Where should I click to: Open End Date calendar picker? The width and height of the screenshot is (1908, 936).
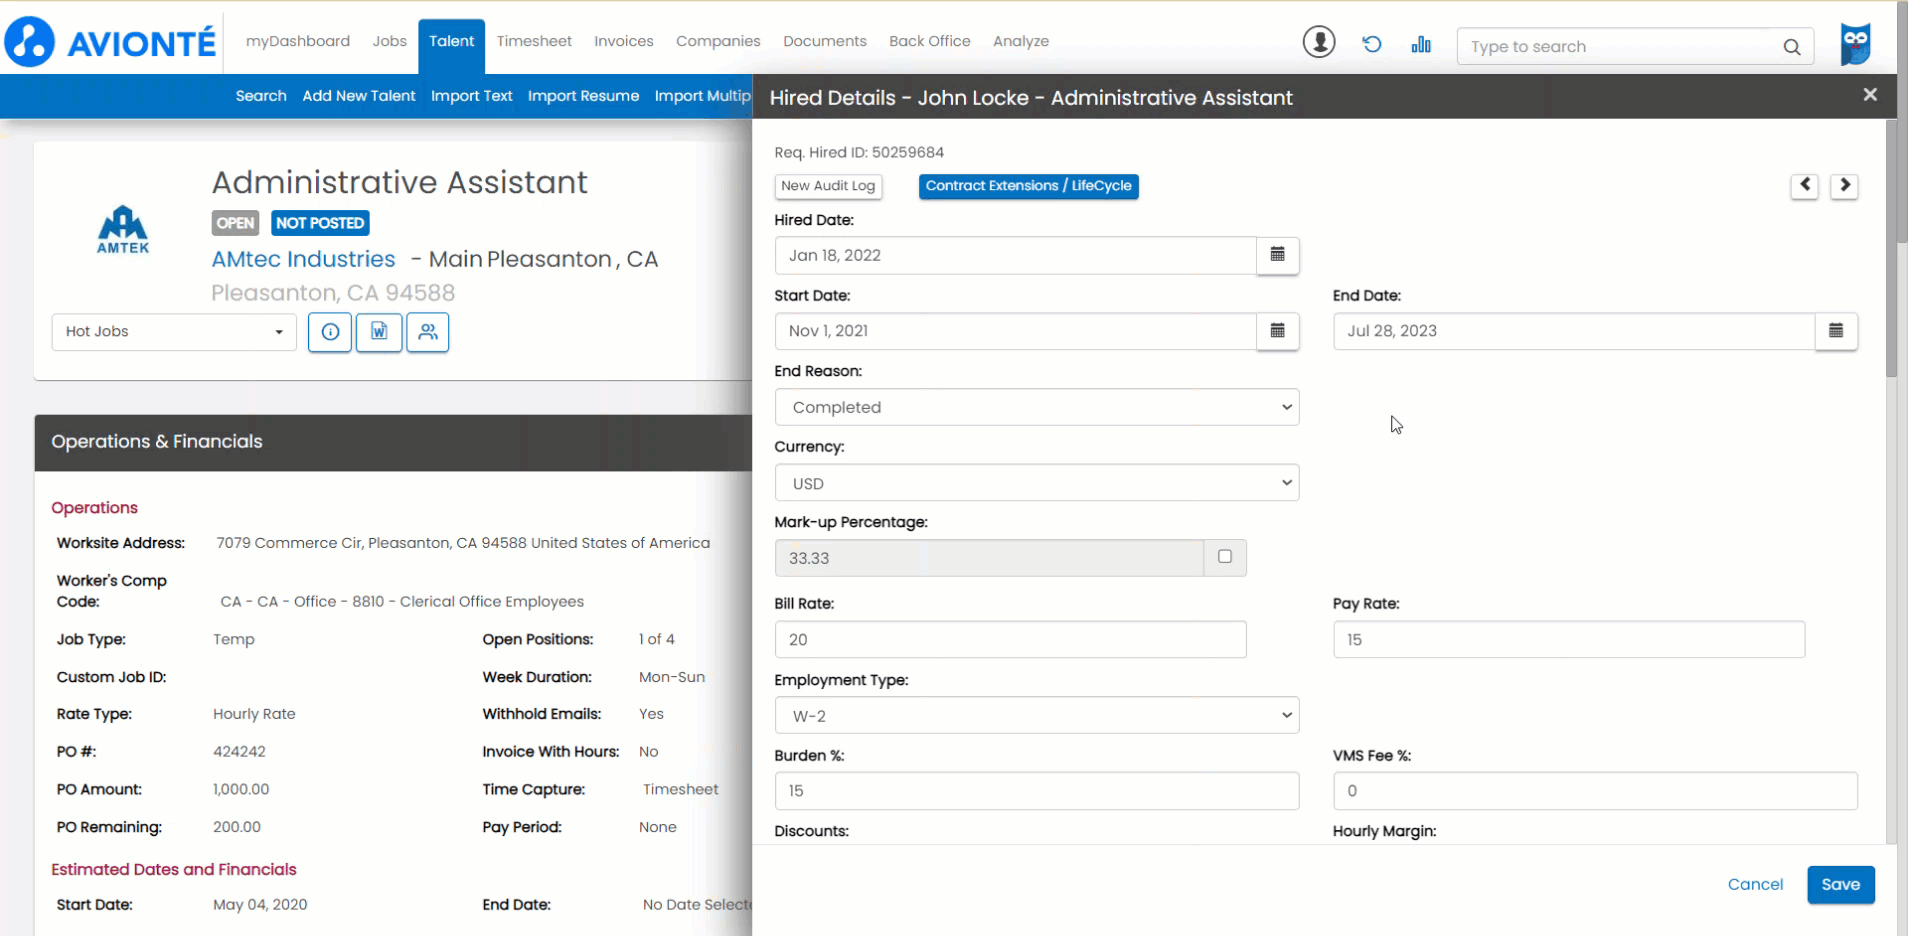[x=1836, y=331]
